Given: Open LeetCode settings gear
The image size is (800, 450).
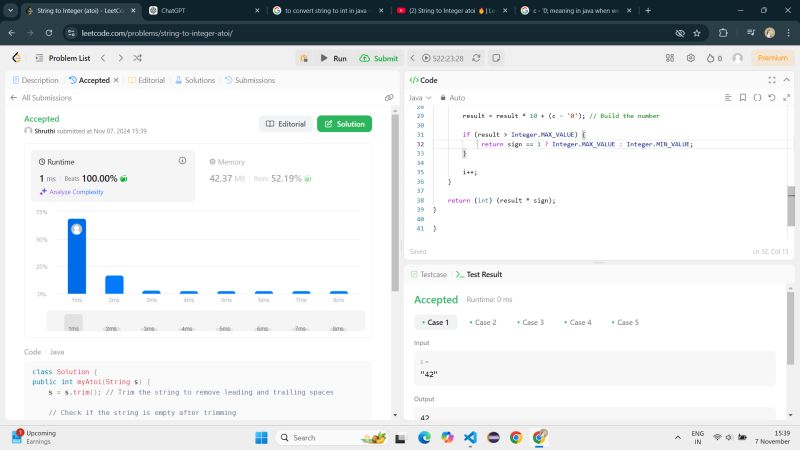Looking at the screenshot, I should pyautogui.click(x=691, y=58).
